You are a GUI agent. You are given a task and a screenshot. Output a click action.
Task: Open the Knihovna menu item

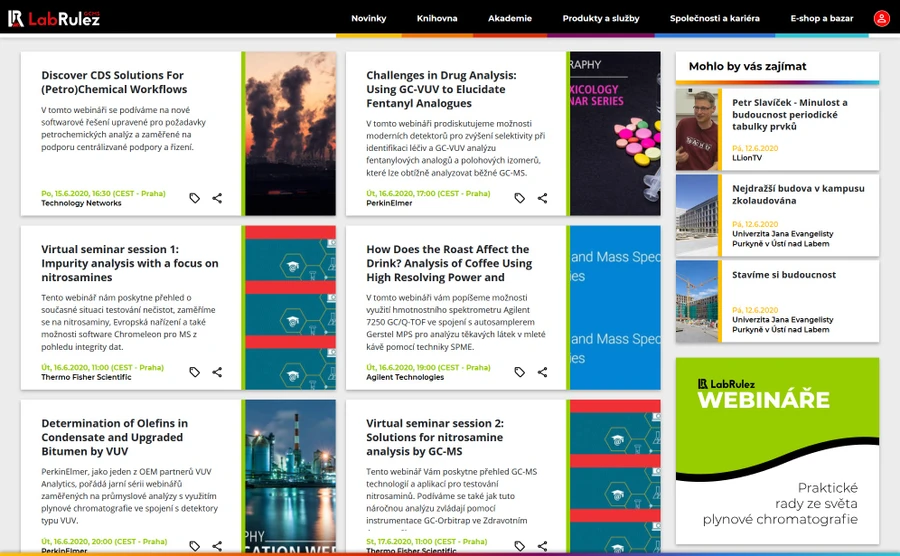[437, 18]
